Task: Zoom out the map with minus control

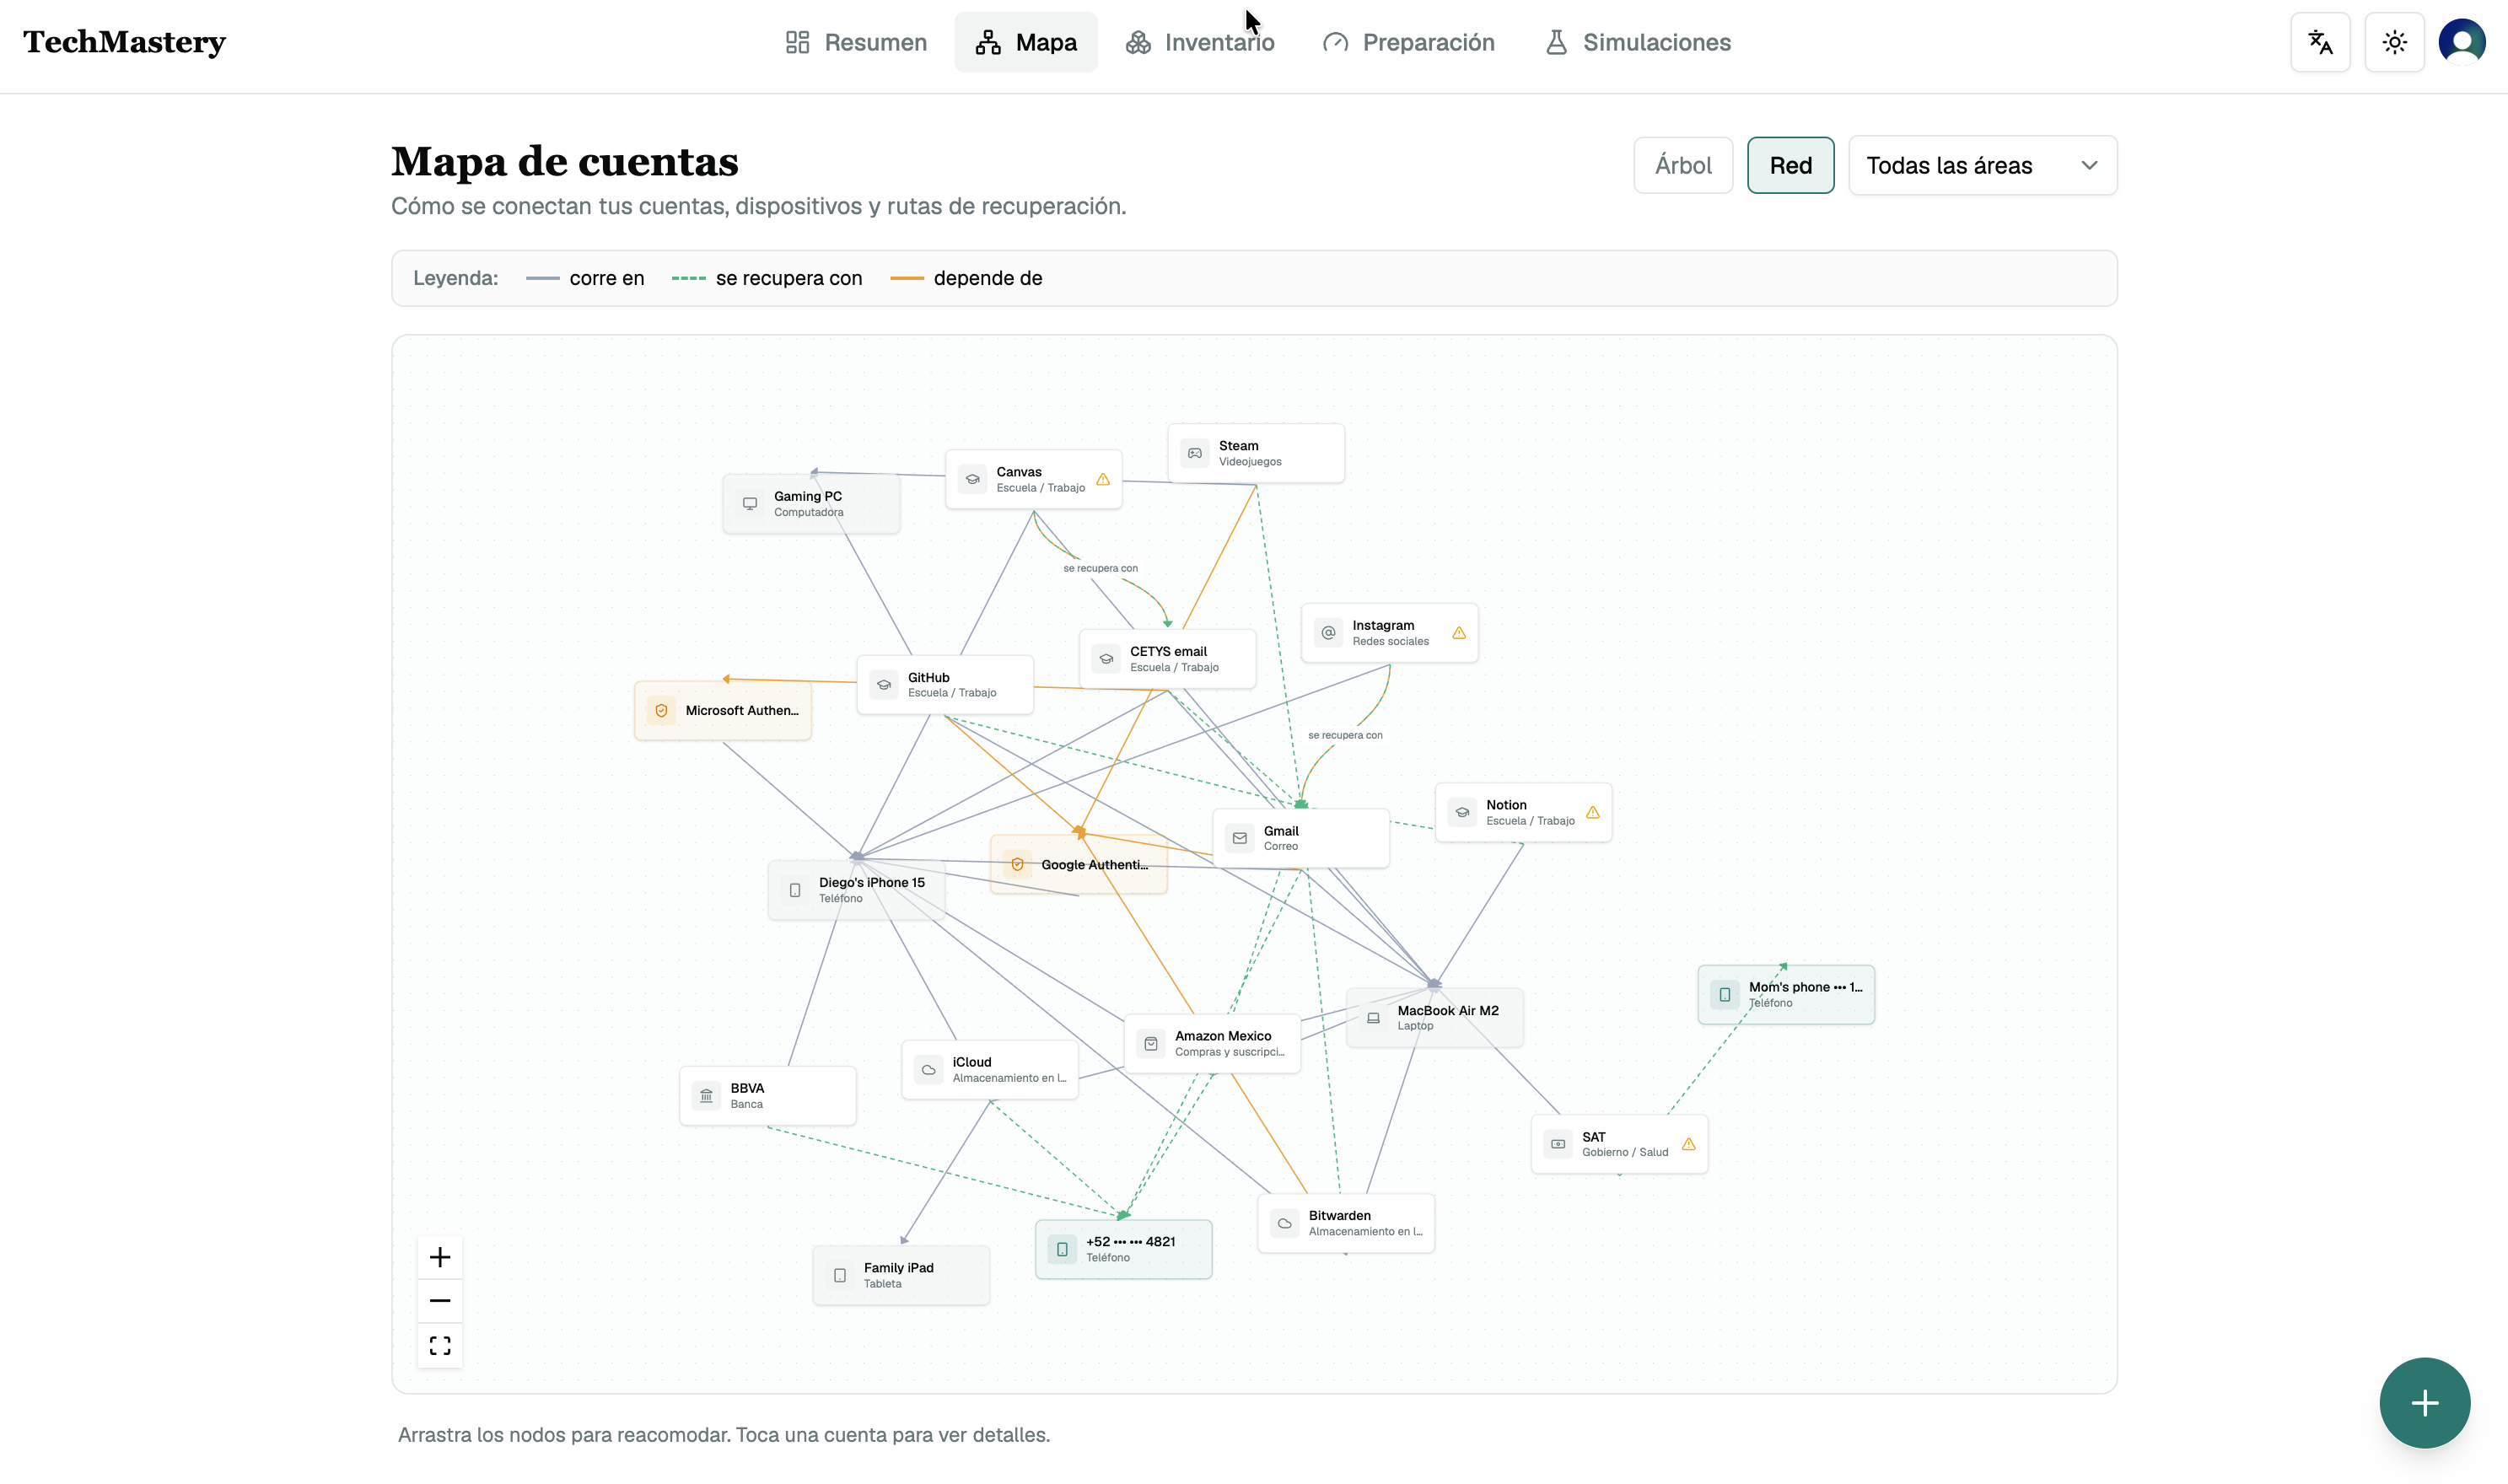Action: coord(440,1301)
